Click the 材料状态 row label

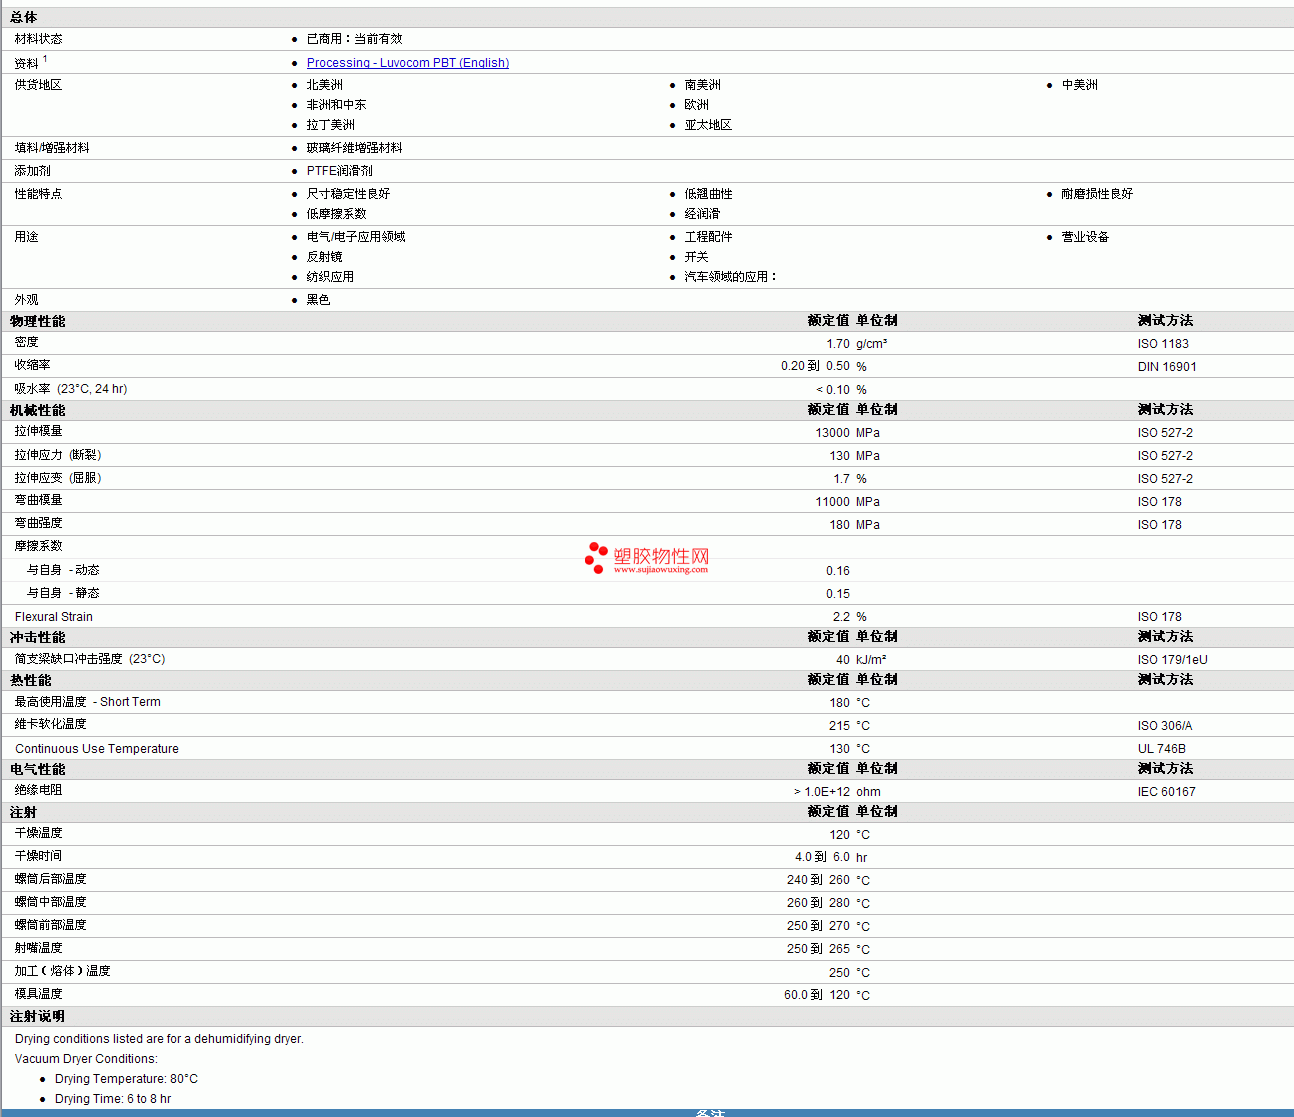coord(38,39)
